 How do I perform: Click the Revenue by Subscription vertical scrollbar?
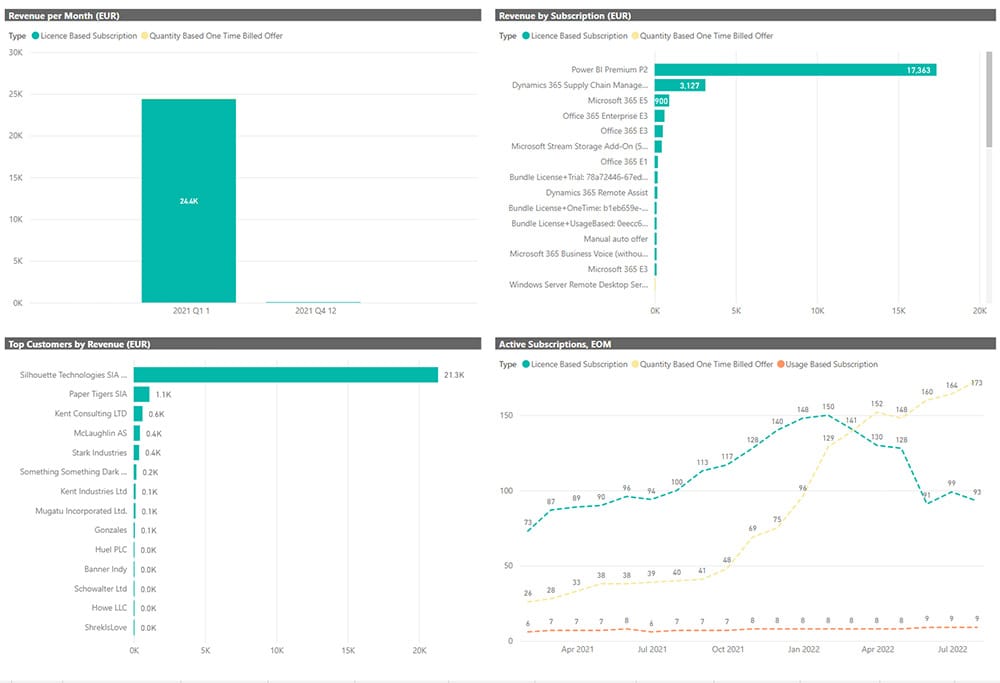coord(989,110)
